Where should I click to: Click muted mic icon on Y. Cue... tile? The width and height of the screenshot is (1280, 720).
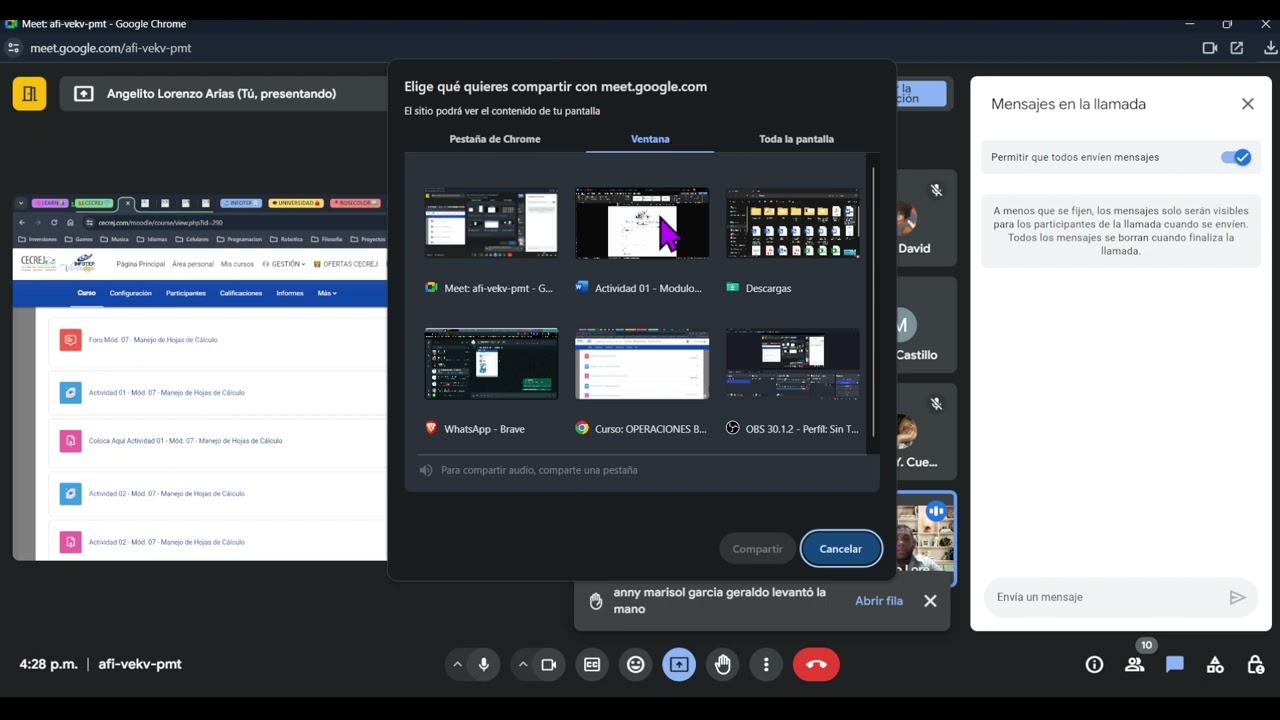(x=936, y=404)
